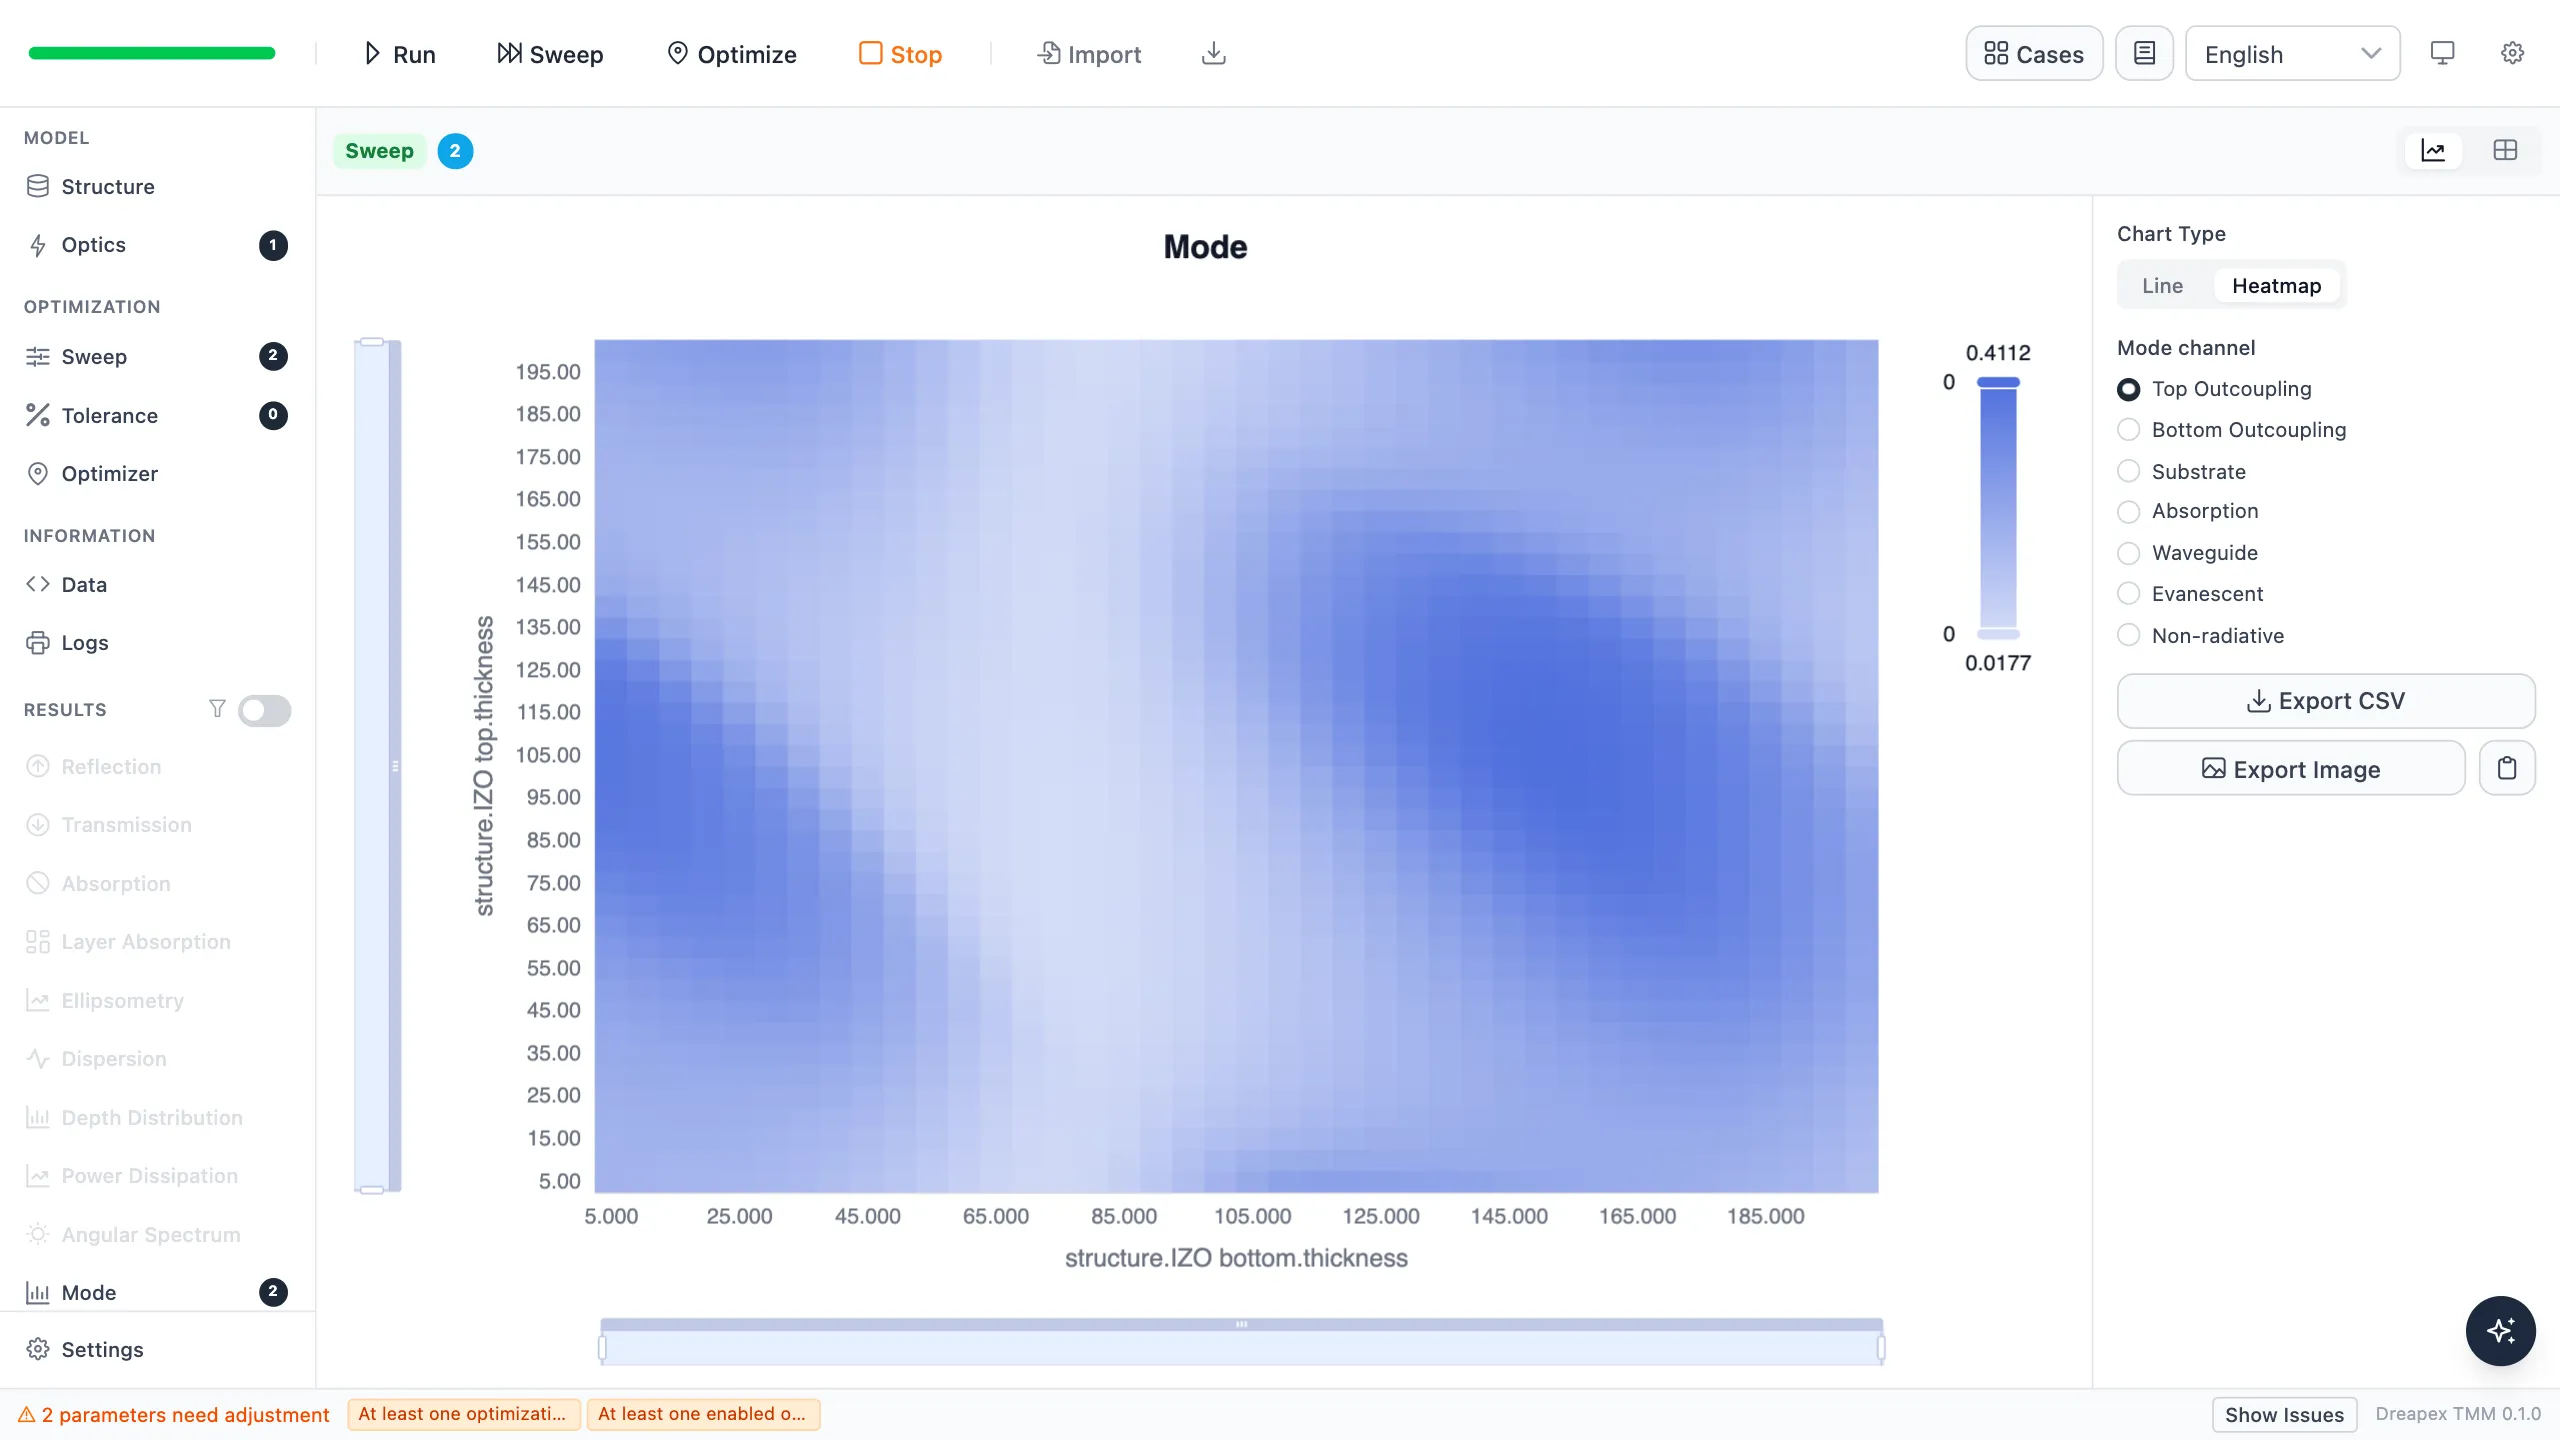Screen dimensions: 2560x1440
Task: Open Optics in the sidebar
Action: click(158, 245)
